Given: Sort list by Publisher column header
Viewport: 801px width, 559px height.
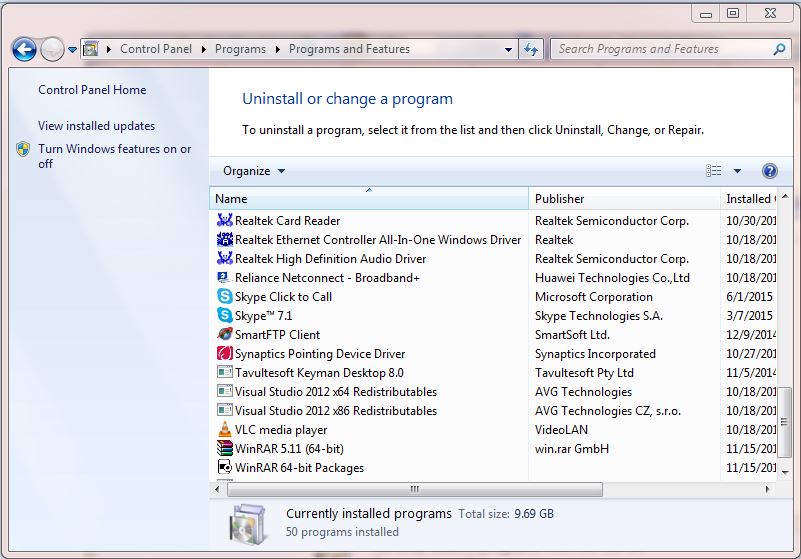Looking at the screenshot, I should click(x=560, y=199).
